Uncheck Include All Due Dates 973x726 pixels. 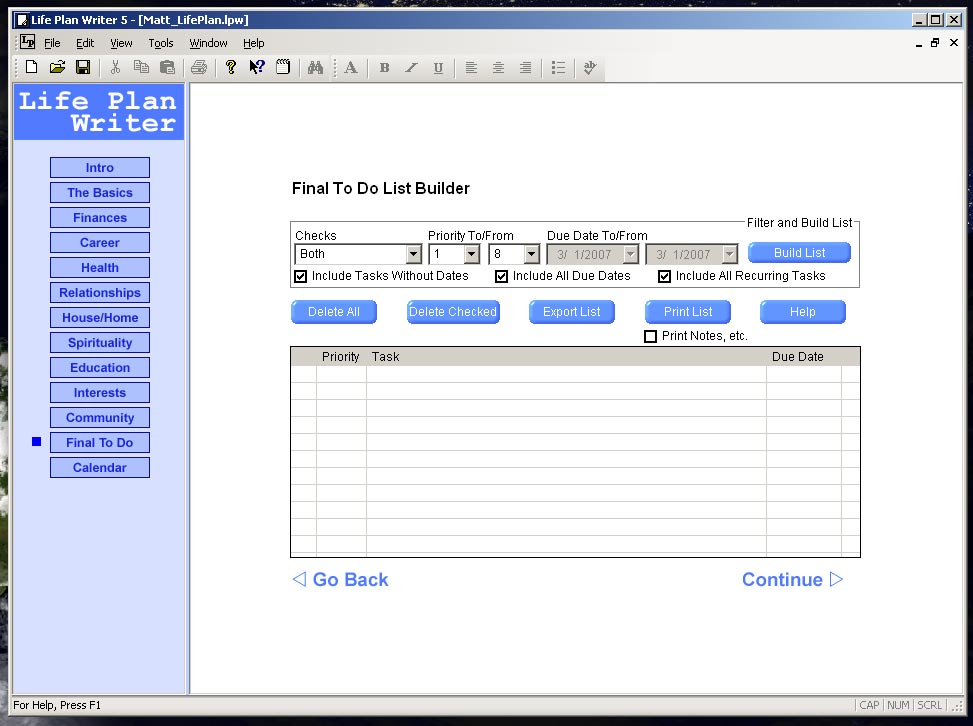pyautogui.click(x=501, y=276)
